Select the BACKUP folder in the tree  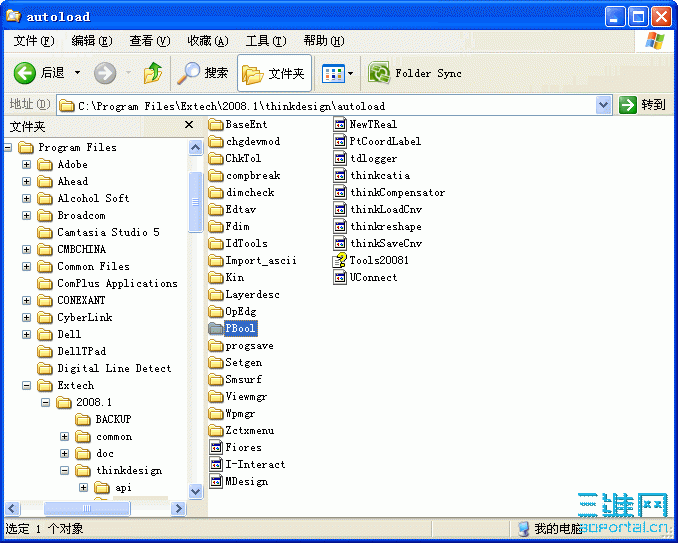tap(113, 419)
